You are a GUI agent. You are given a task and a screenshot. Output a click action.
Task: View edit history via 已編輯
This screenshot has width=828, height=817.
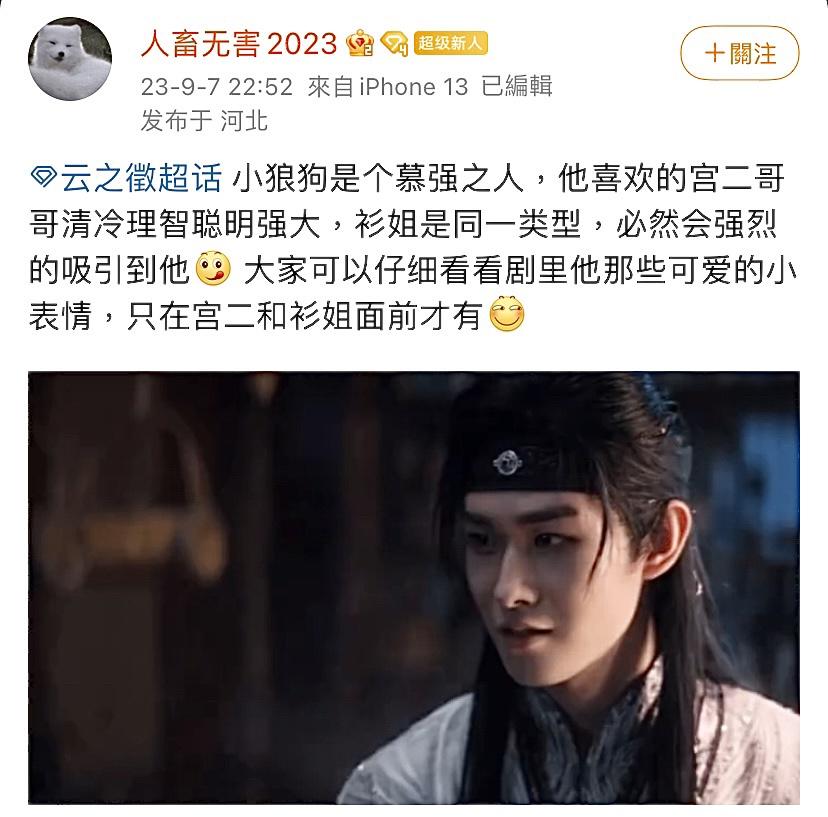point(516,87)
